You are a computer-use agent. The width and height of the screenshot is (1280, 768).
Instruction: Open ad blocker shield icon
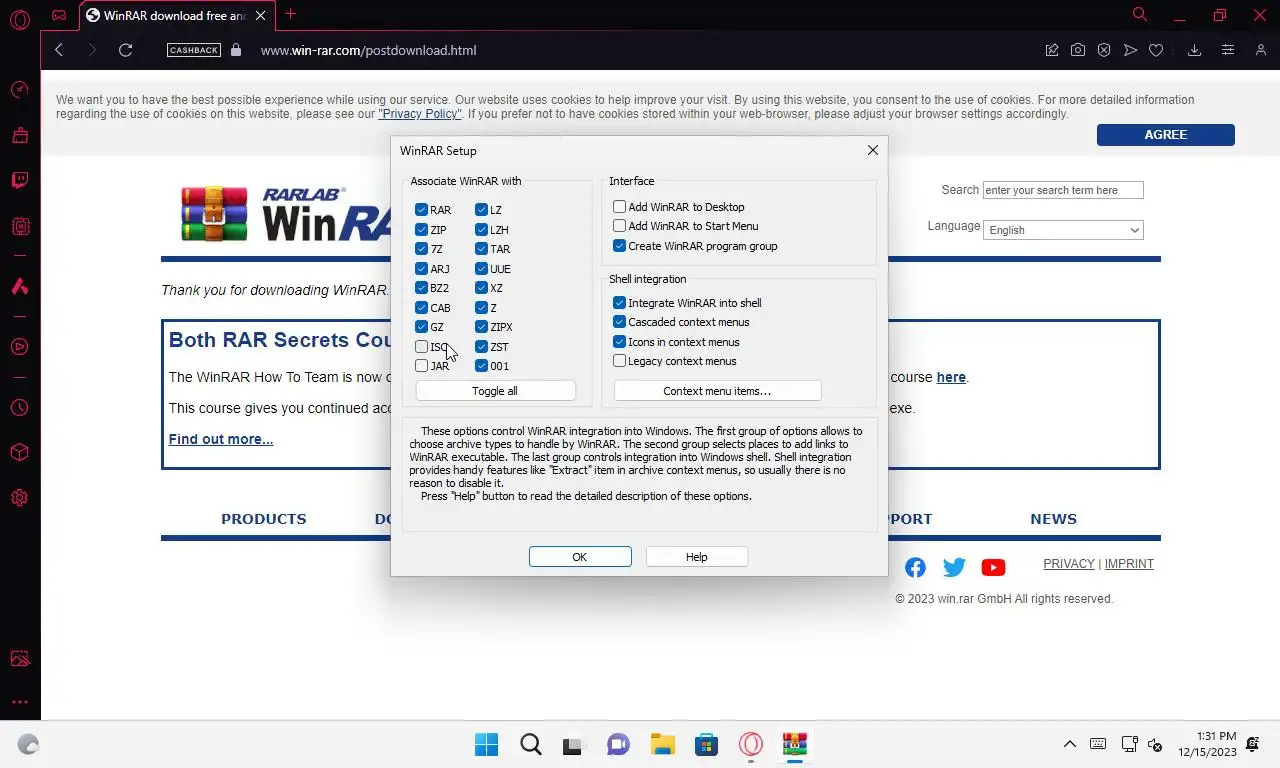[1104, 50]
